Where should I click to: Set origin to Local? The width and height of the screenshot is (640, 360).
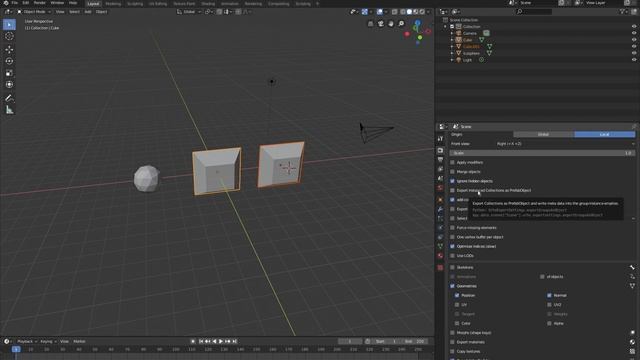(605, 134)
